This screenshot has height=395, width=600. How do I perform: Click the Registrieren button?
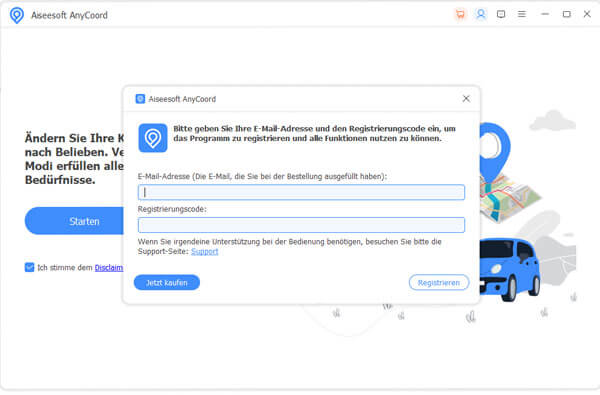click(439, 282)
